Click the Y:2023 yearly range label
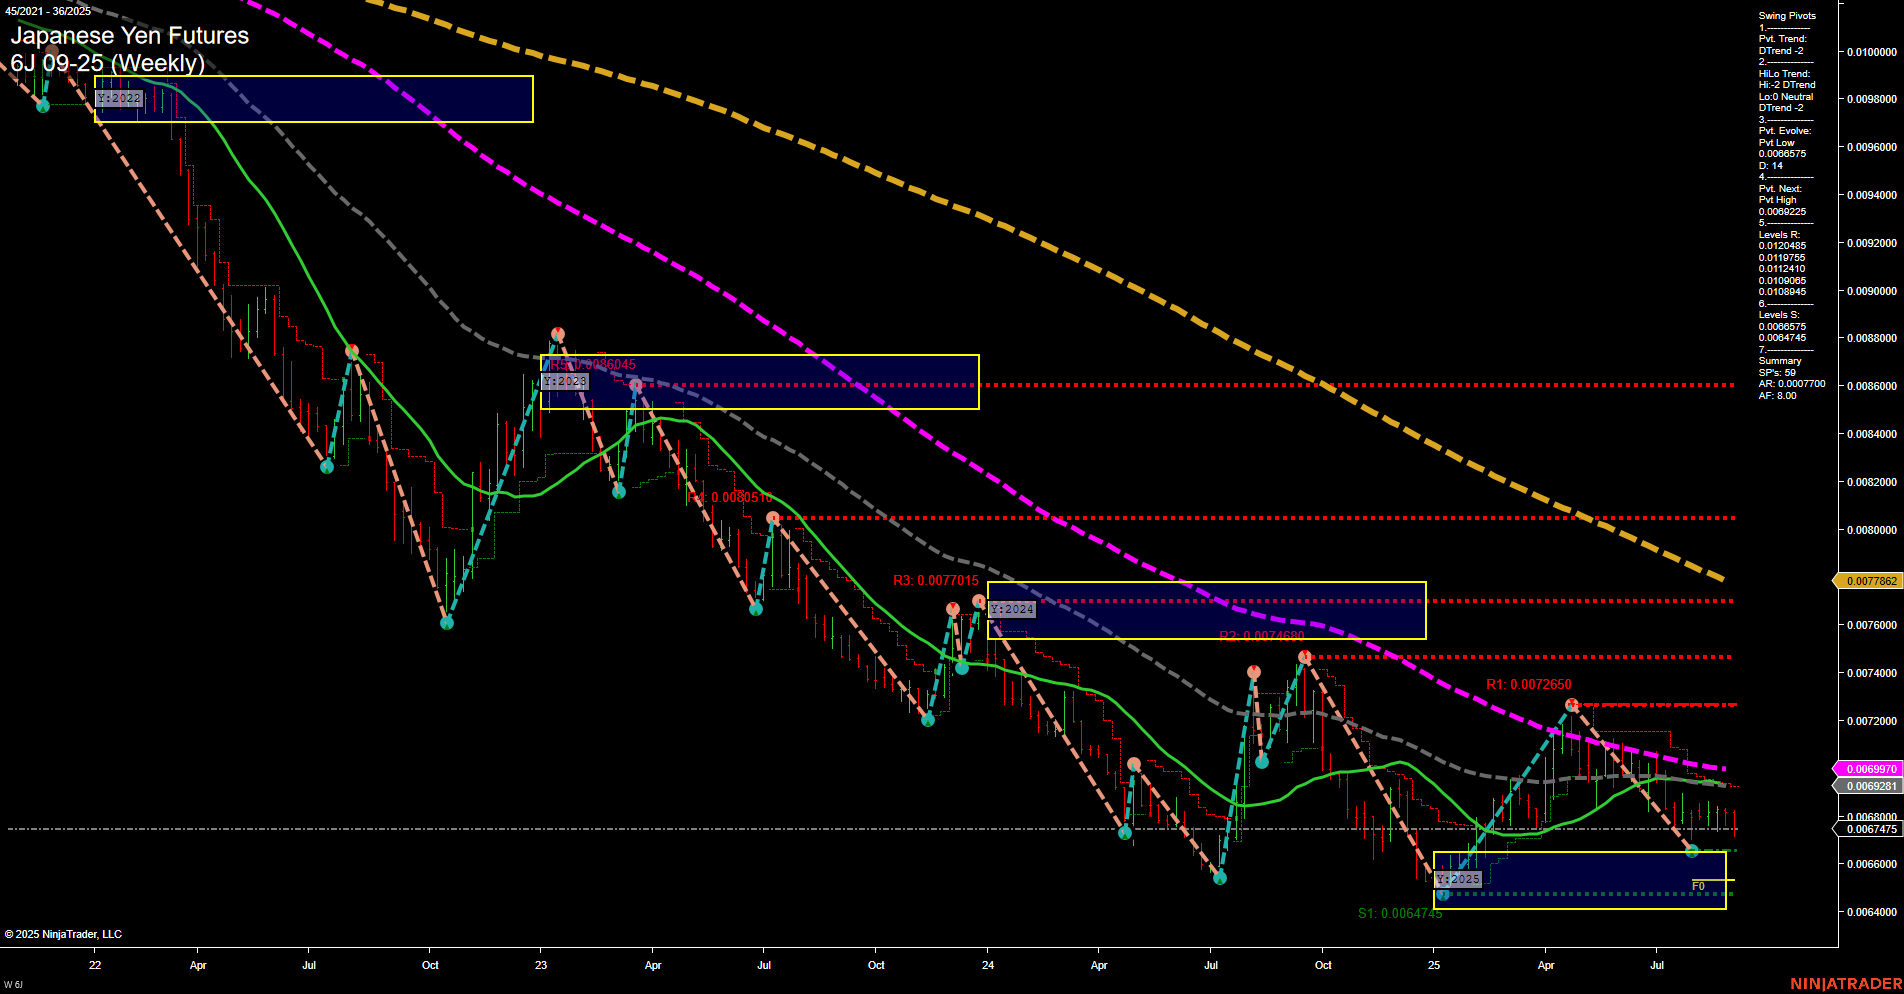 tap(566, 381)
